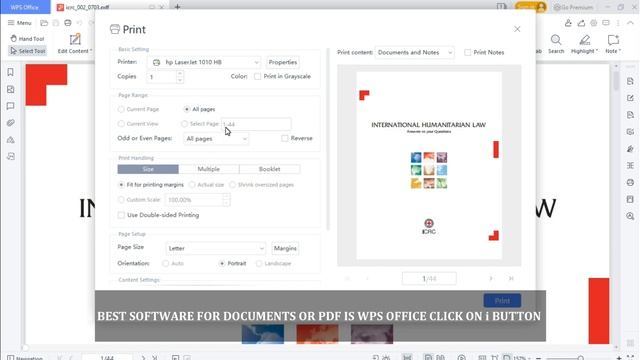Increase Copies with the up stepper

pos(180,73)
